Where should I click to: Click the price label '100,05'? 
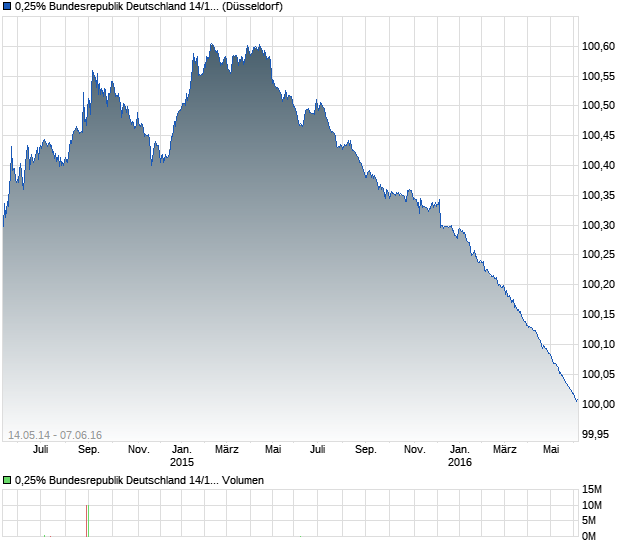tap(598, 374)
